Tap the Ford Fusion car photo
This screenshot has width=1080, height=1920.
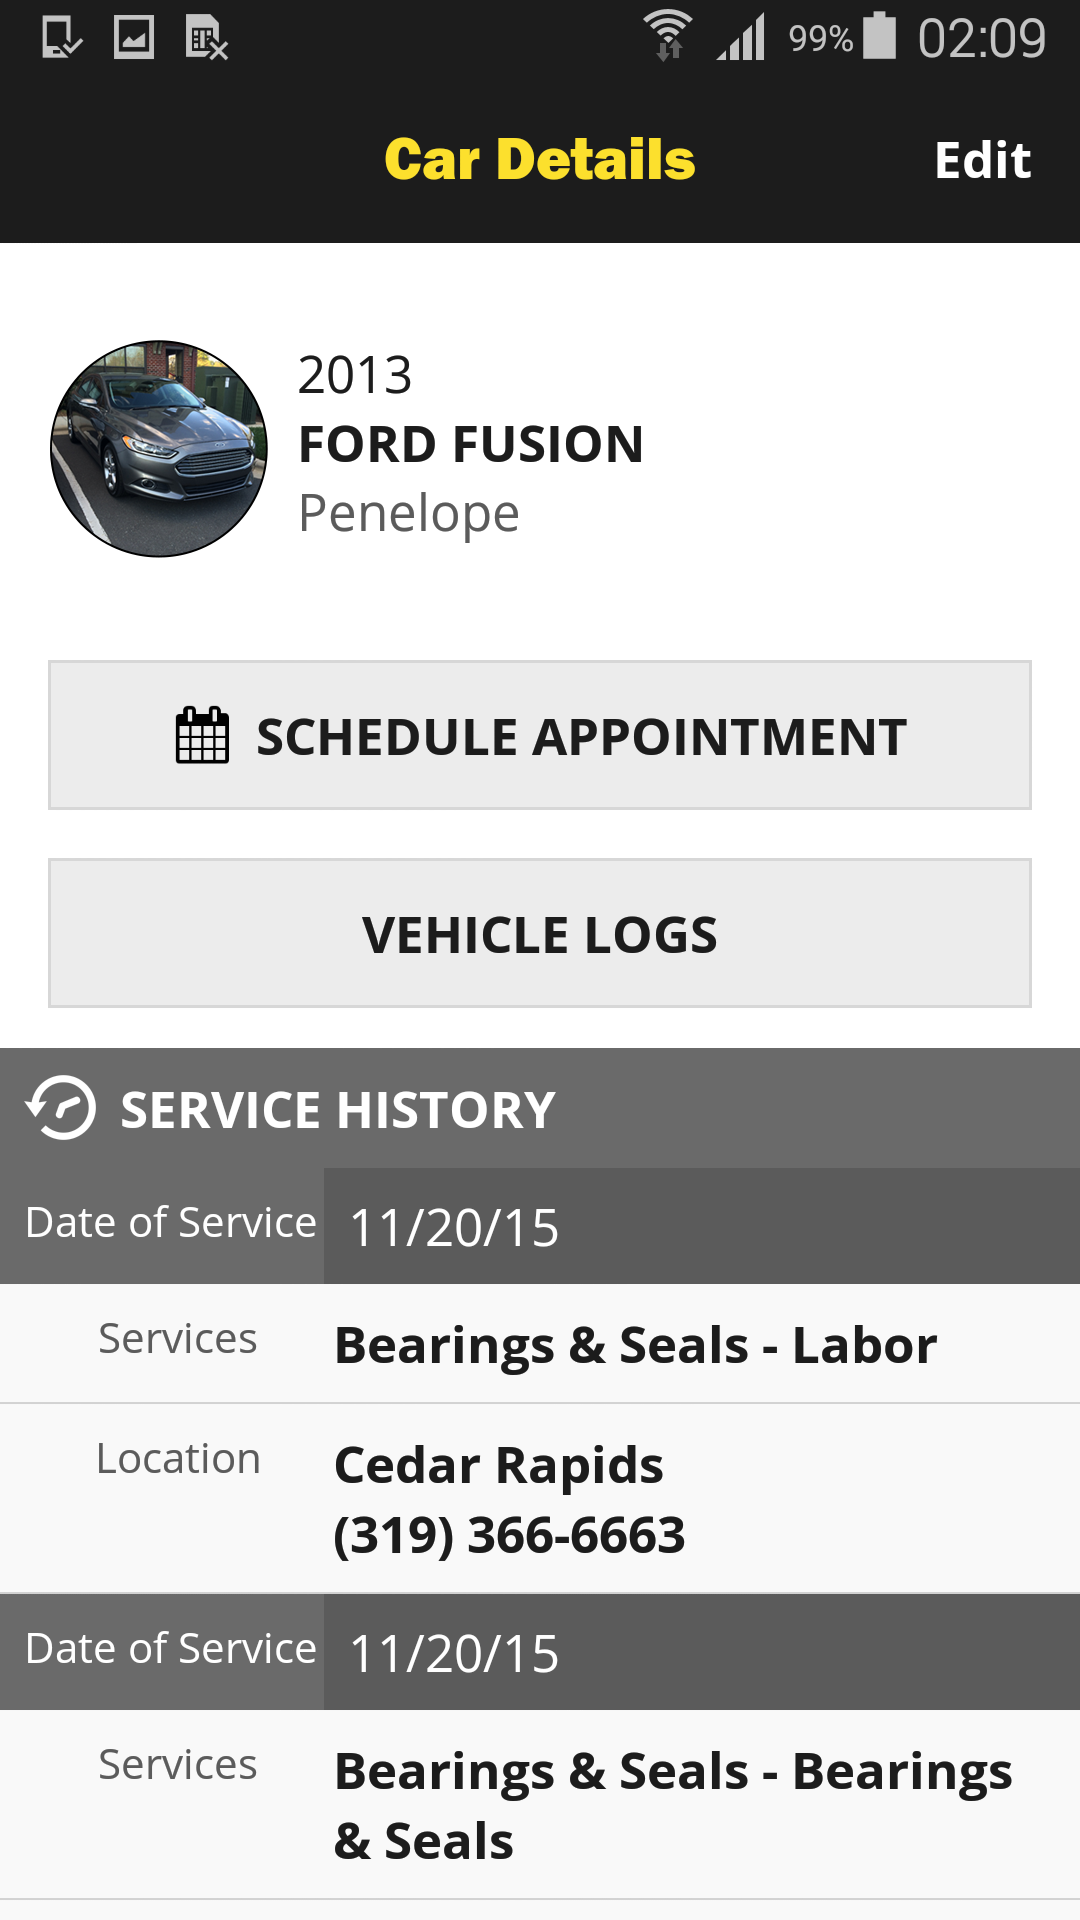click(159, 449)
